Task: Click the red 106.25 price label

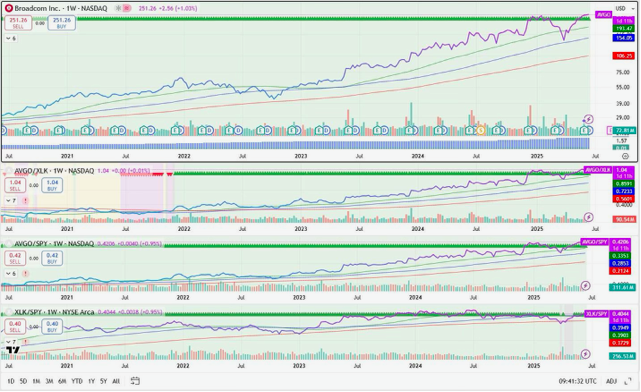Action: point(623,56)
